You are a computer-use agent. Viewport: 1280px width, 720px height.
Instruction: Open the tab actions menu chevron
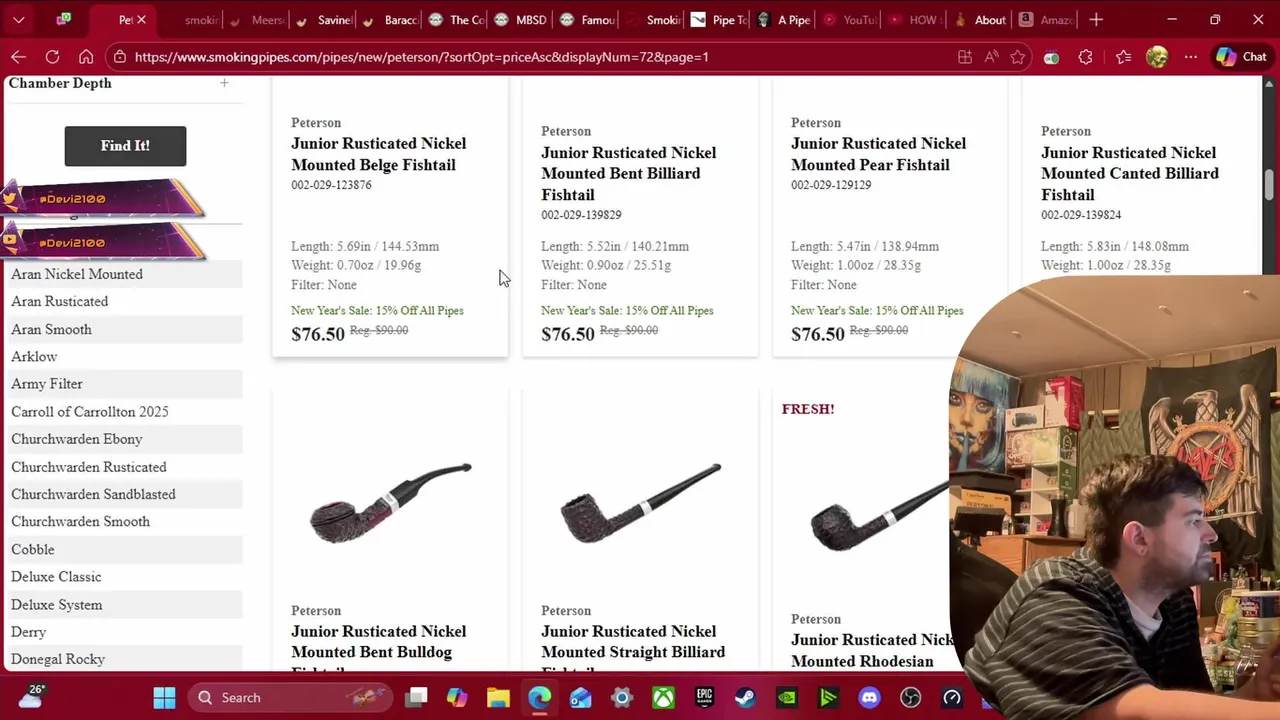[x=18, y=19]
